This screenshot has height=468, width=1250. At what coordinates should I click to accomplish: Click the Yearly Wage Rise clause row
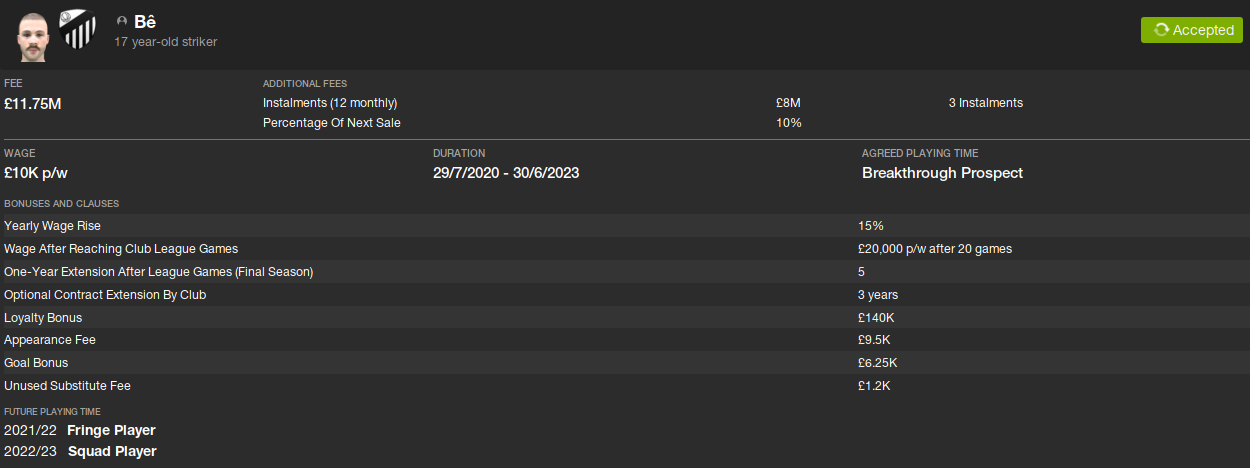(x=52, y=226)
